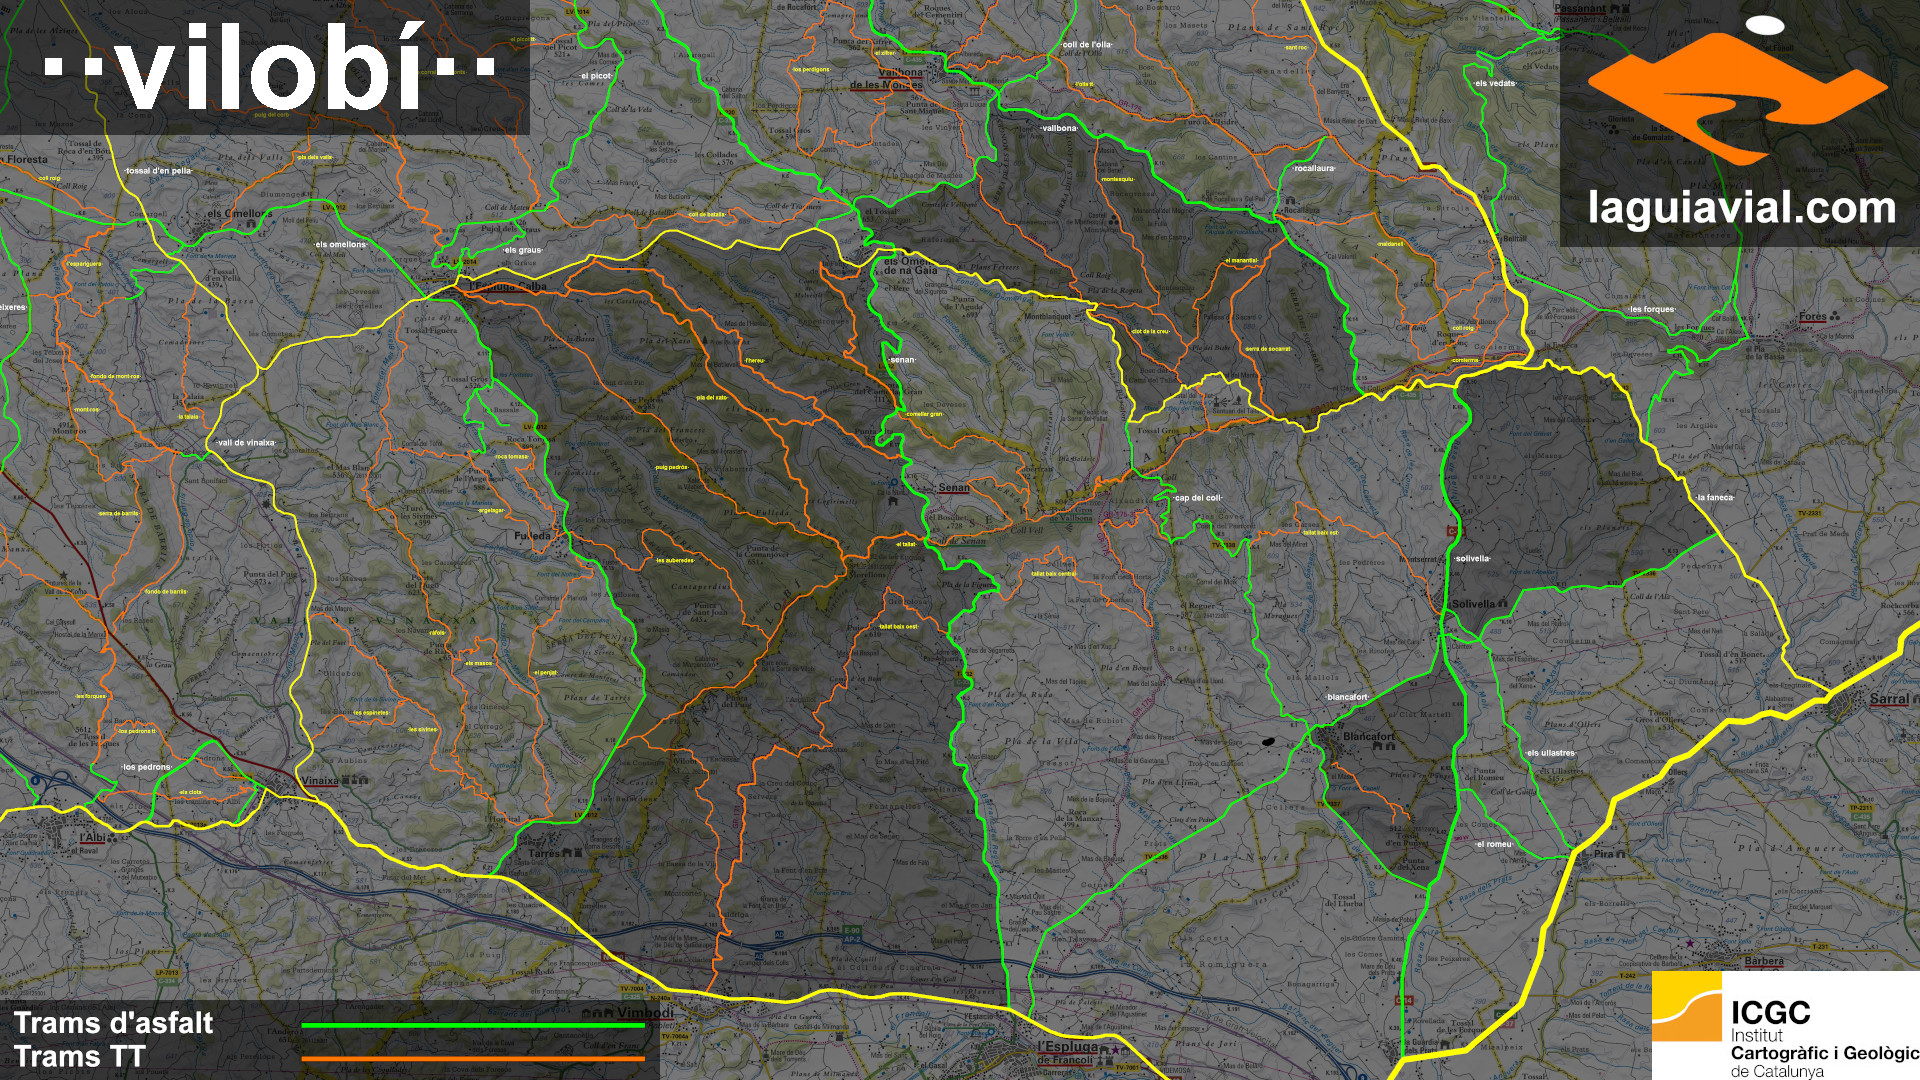1920x1080 pixels.
Task: Click the building icon beside Solivella town
Action: (x=1501, y=603)
